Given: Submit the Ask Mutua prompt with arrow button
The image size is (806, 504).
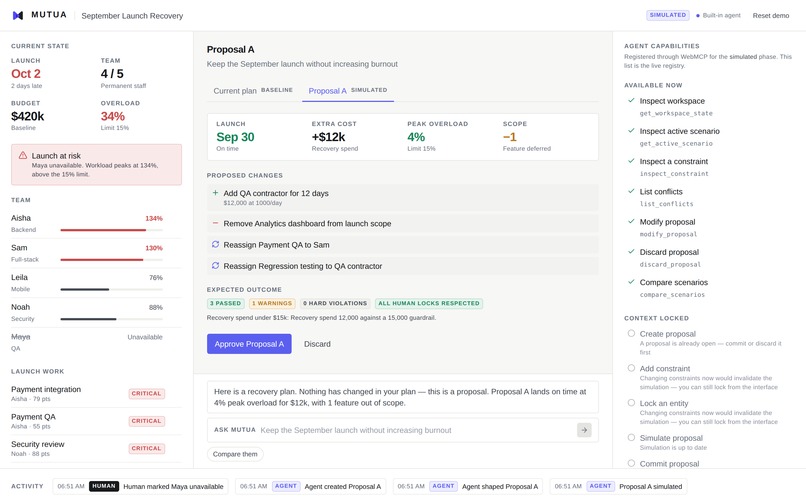Looking at the screenshot, I should click(x=584, y=430).
